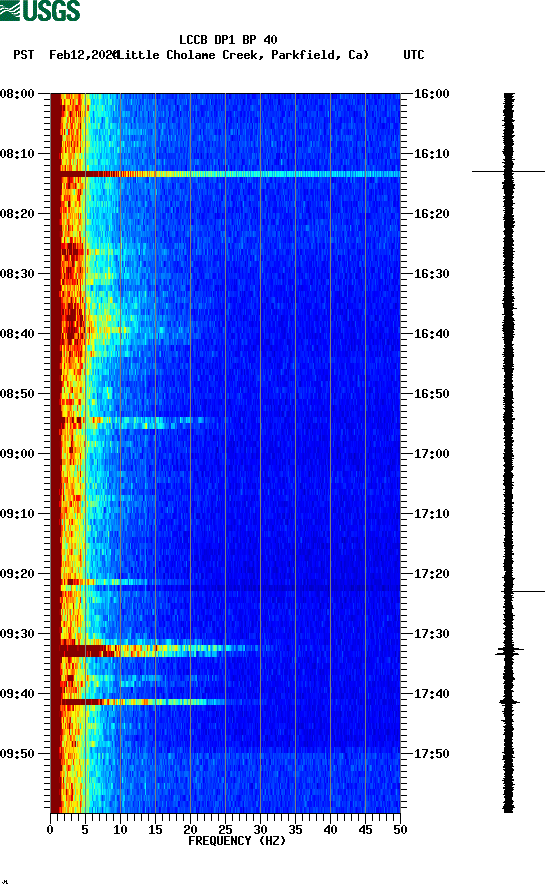
Task: Click the 09:50 PST time label
Action: [18, 754]
